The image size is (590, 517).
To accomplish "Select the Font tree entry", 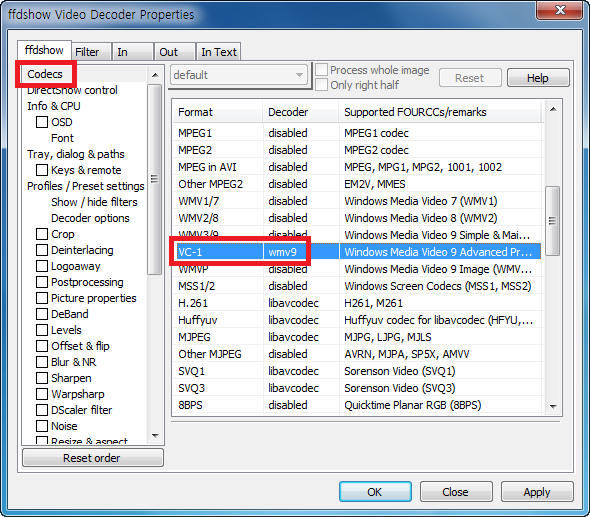I will [x=62, y=138].
